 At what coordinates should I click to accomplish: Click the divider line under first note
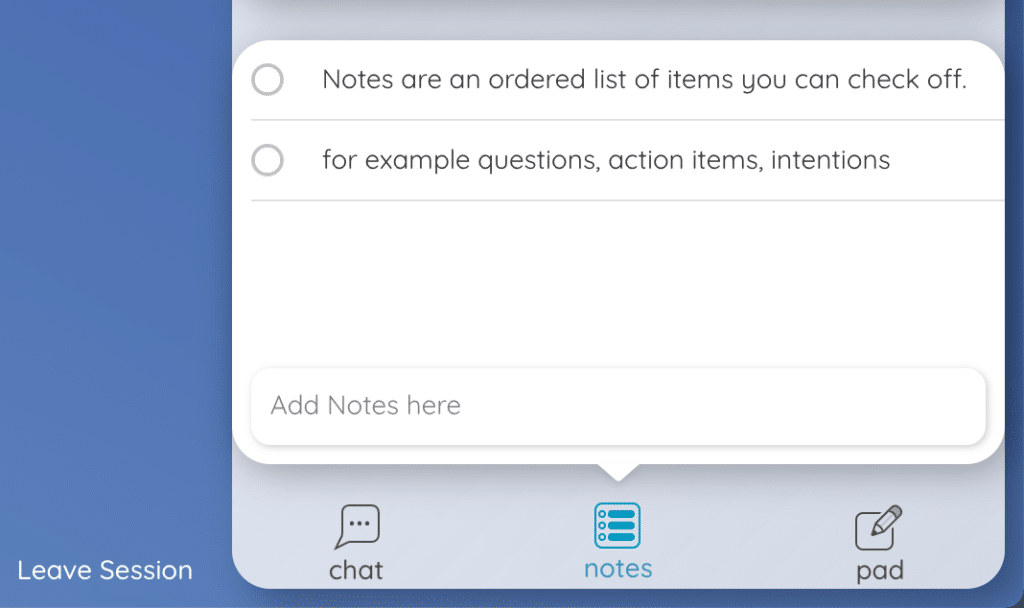click(x=628, y=120)
